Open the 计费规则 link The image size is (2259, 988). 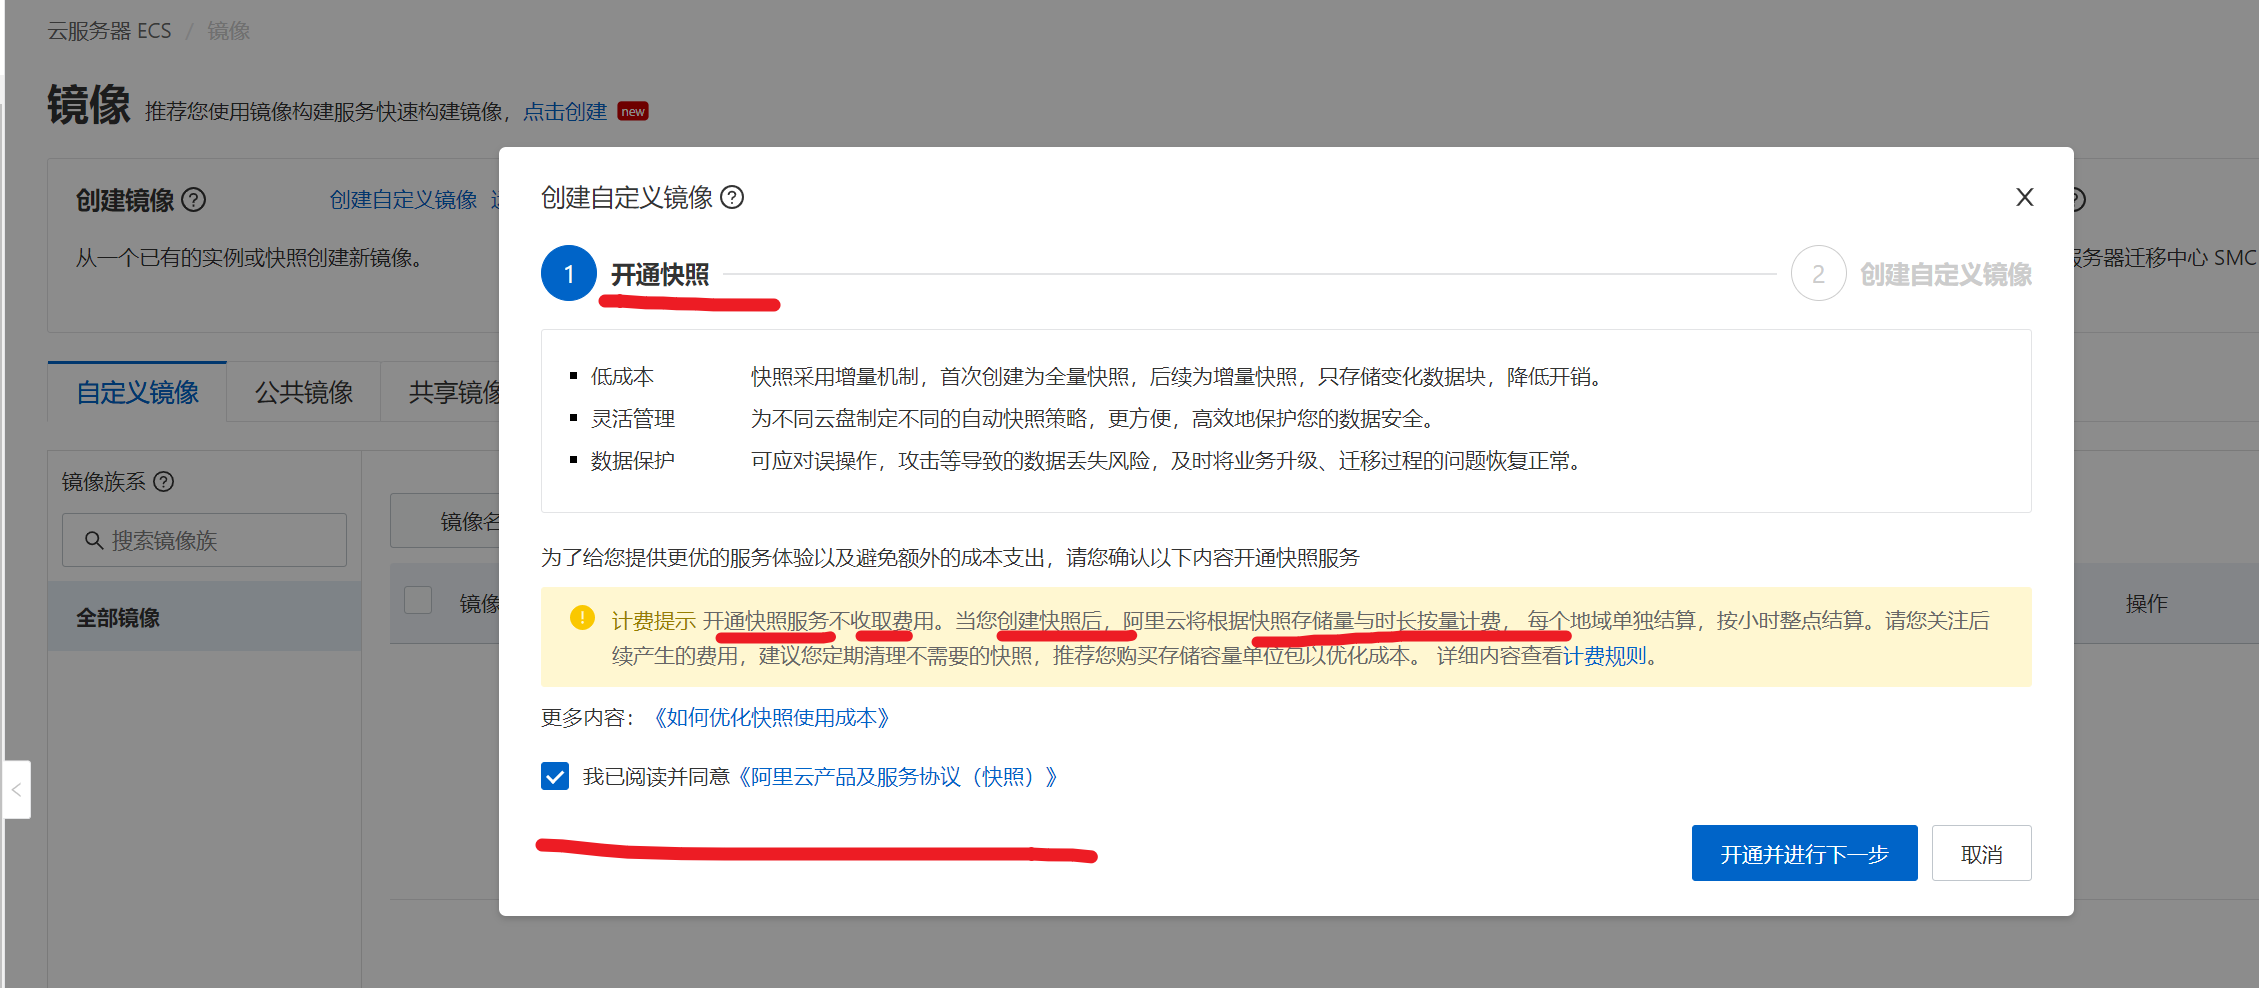[1604, 656]
